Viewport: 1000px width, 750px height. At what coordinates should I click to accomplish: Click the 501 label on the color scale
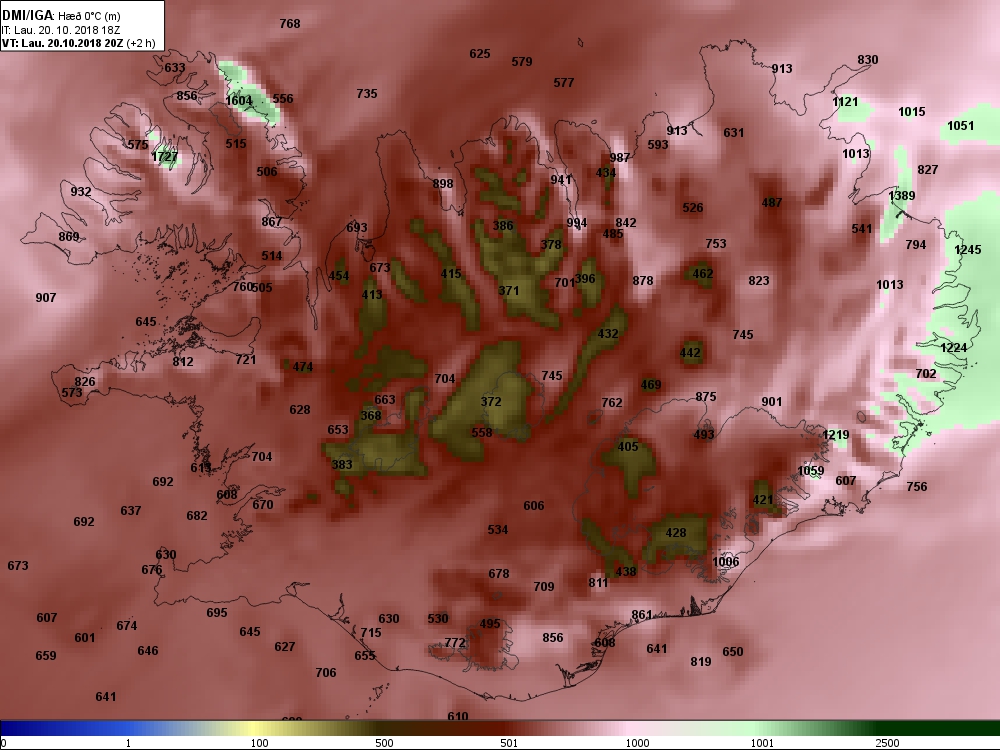(x=509, y=742)
